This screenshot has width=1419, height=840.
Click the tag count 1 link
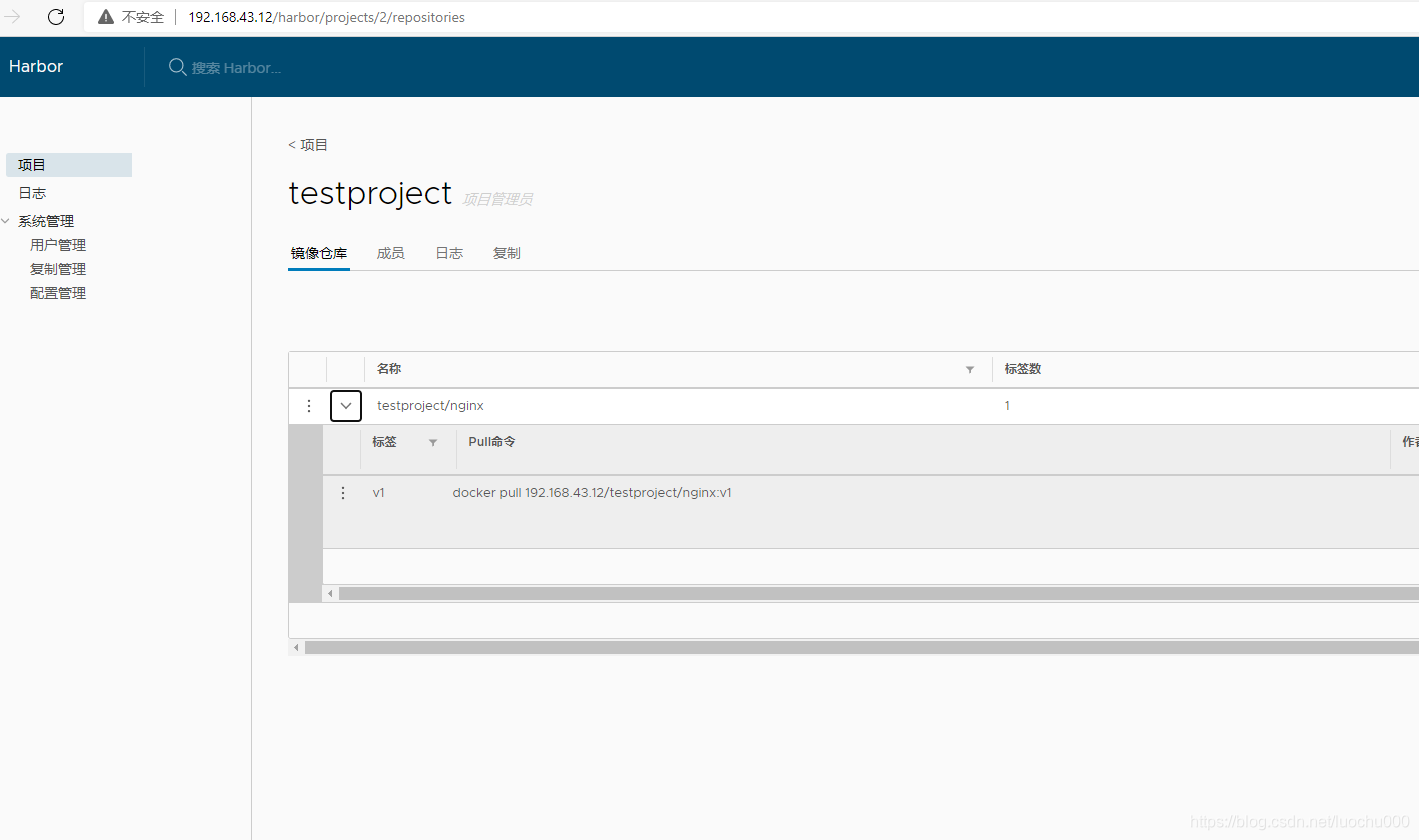1007,406
